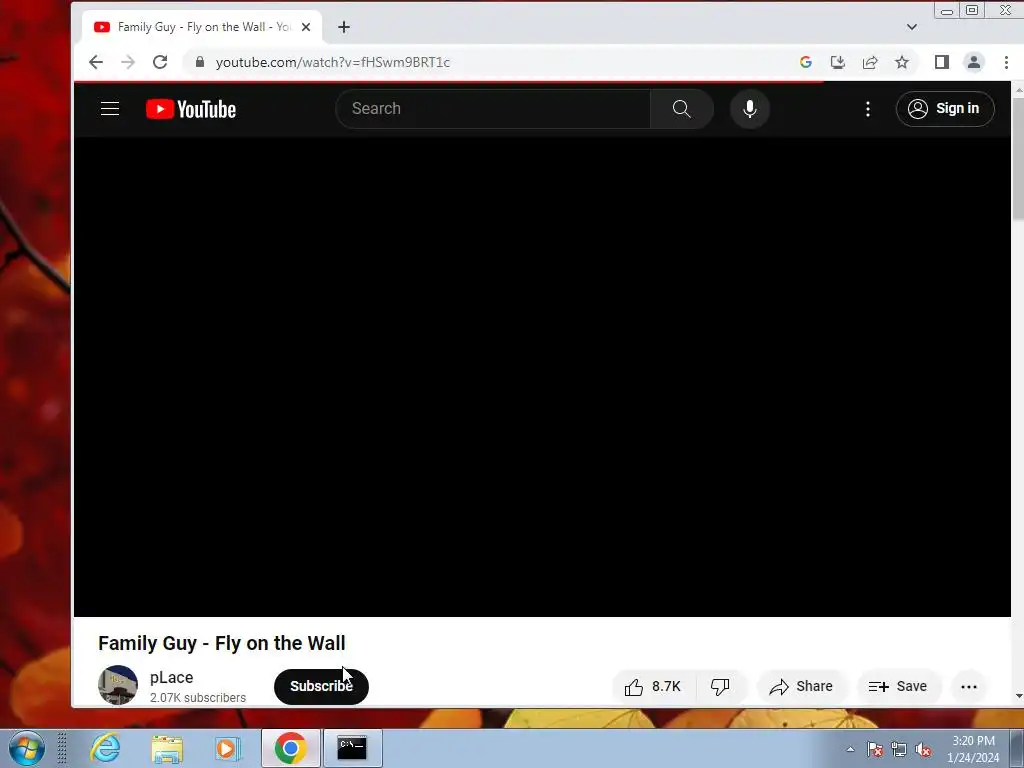Click the 8.7K like count
1024x768 pixels.
click(x=666, y=687)
